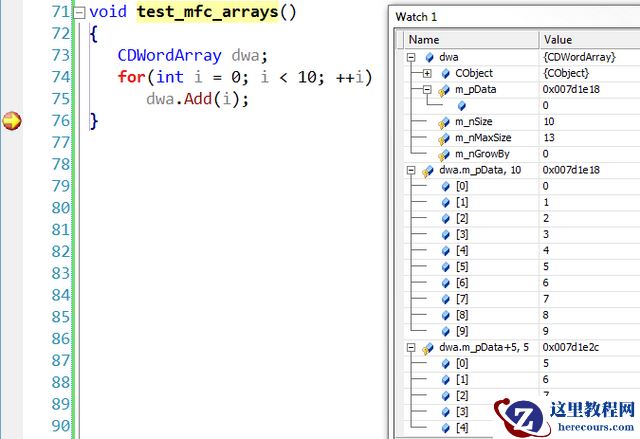Click the icon beside dwa.m_pData, 10

tap(428, 171)
